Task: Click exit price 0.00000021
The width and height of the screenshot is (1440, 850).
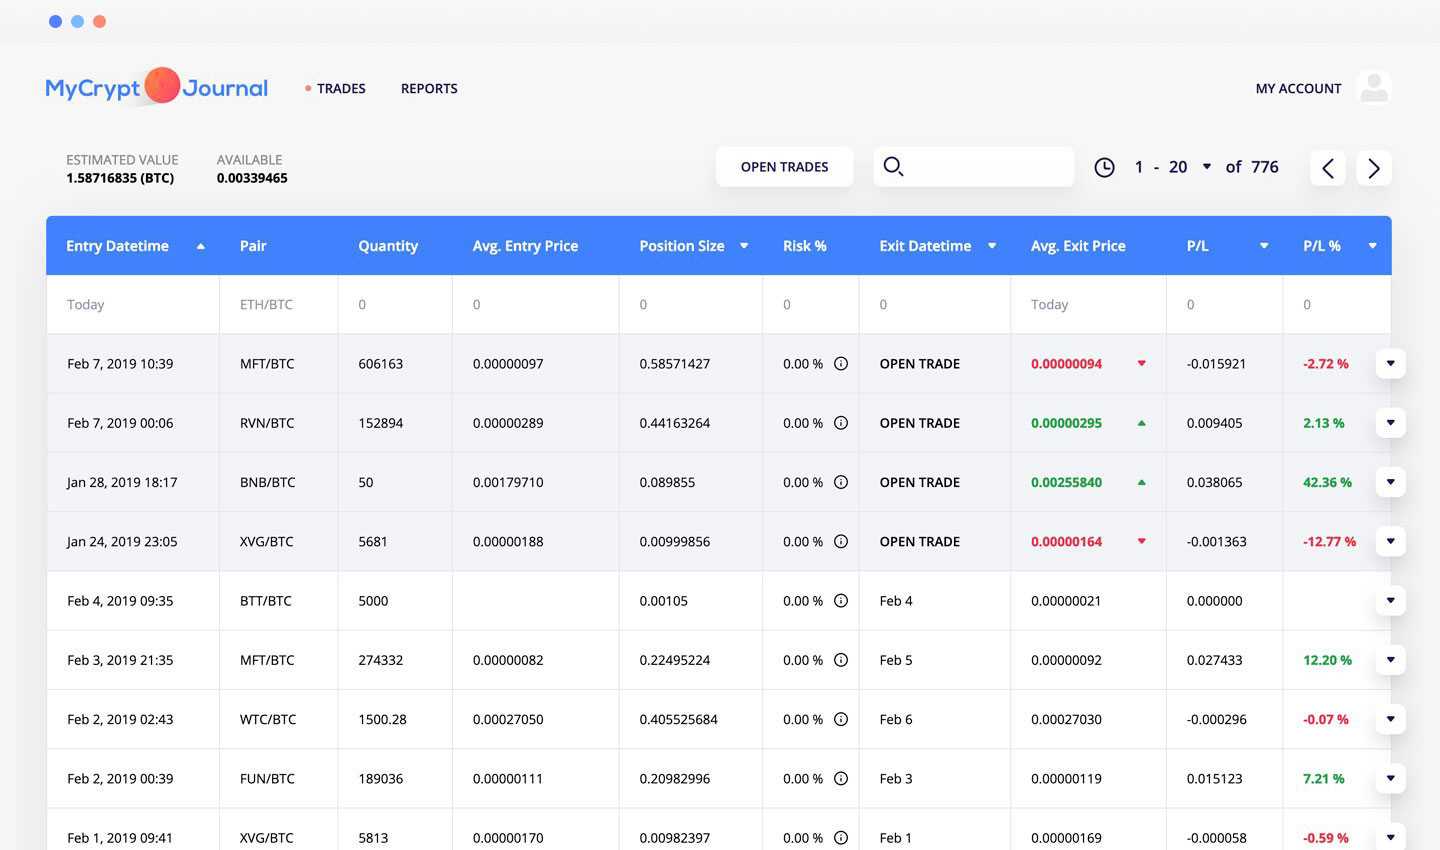Action: click(1066, 601)
